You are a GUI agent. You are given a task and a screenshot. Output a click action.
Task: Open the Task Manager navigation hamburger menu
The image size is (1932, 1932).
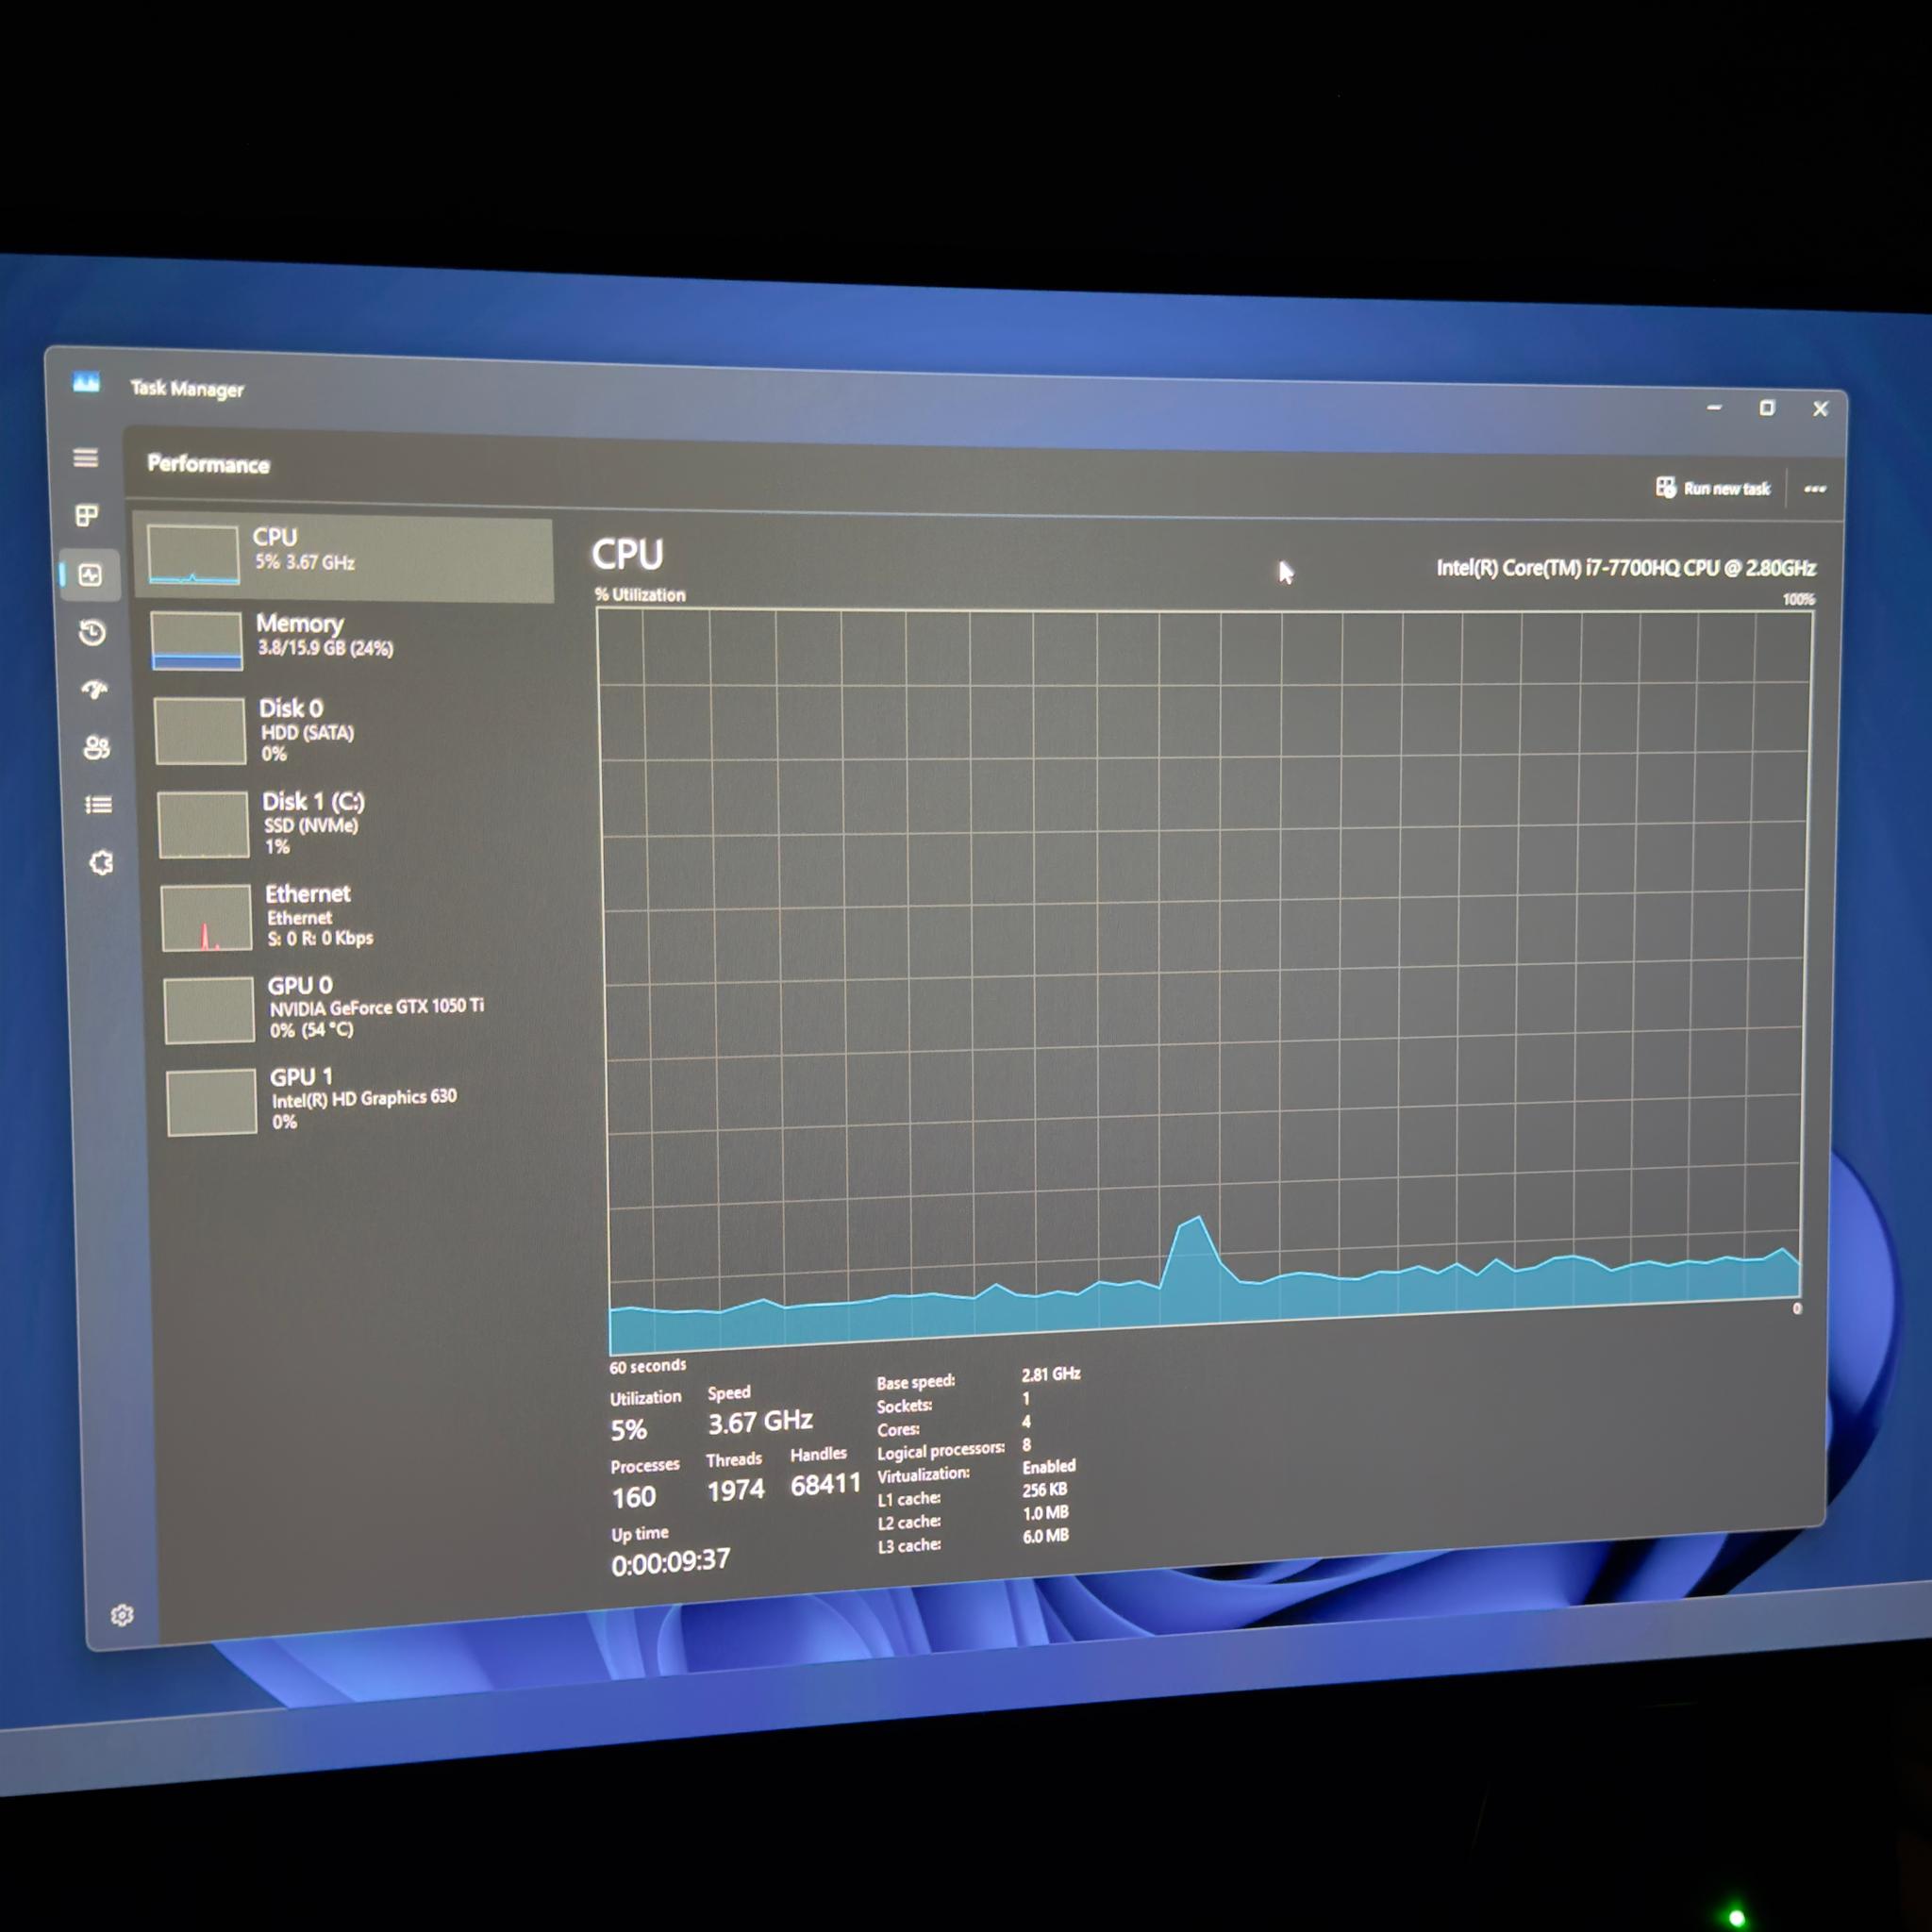(86, 458)
